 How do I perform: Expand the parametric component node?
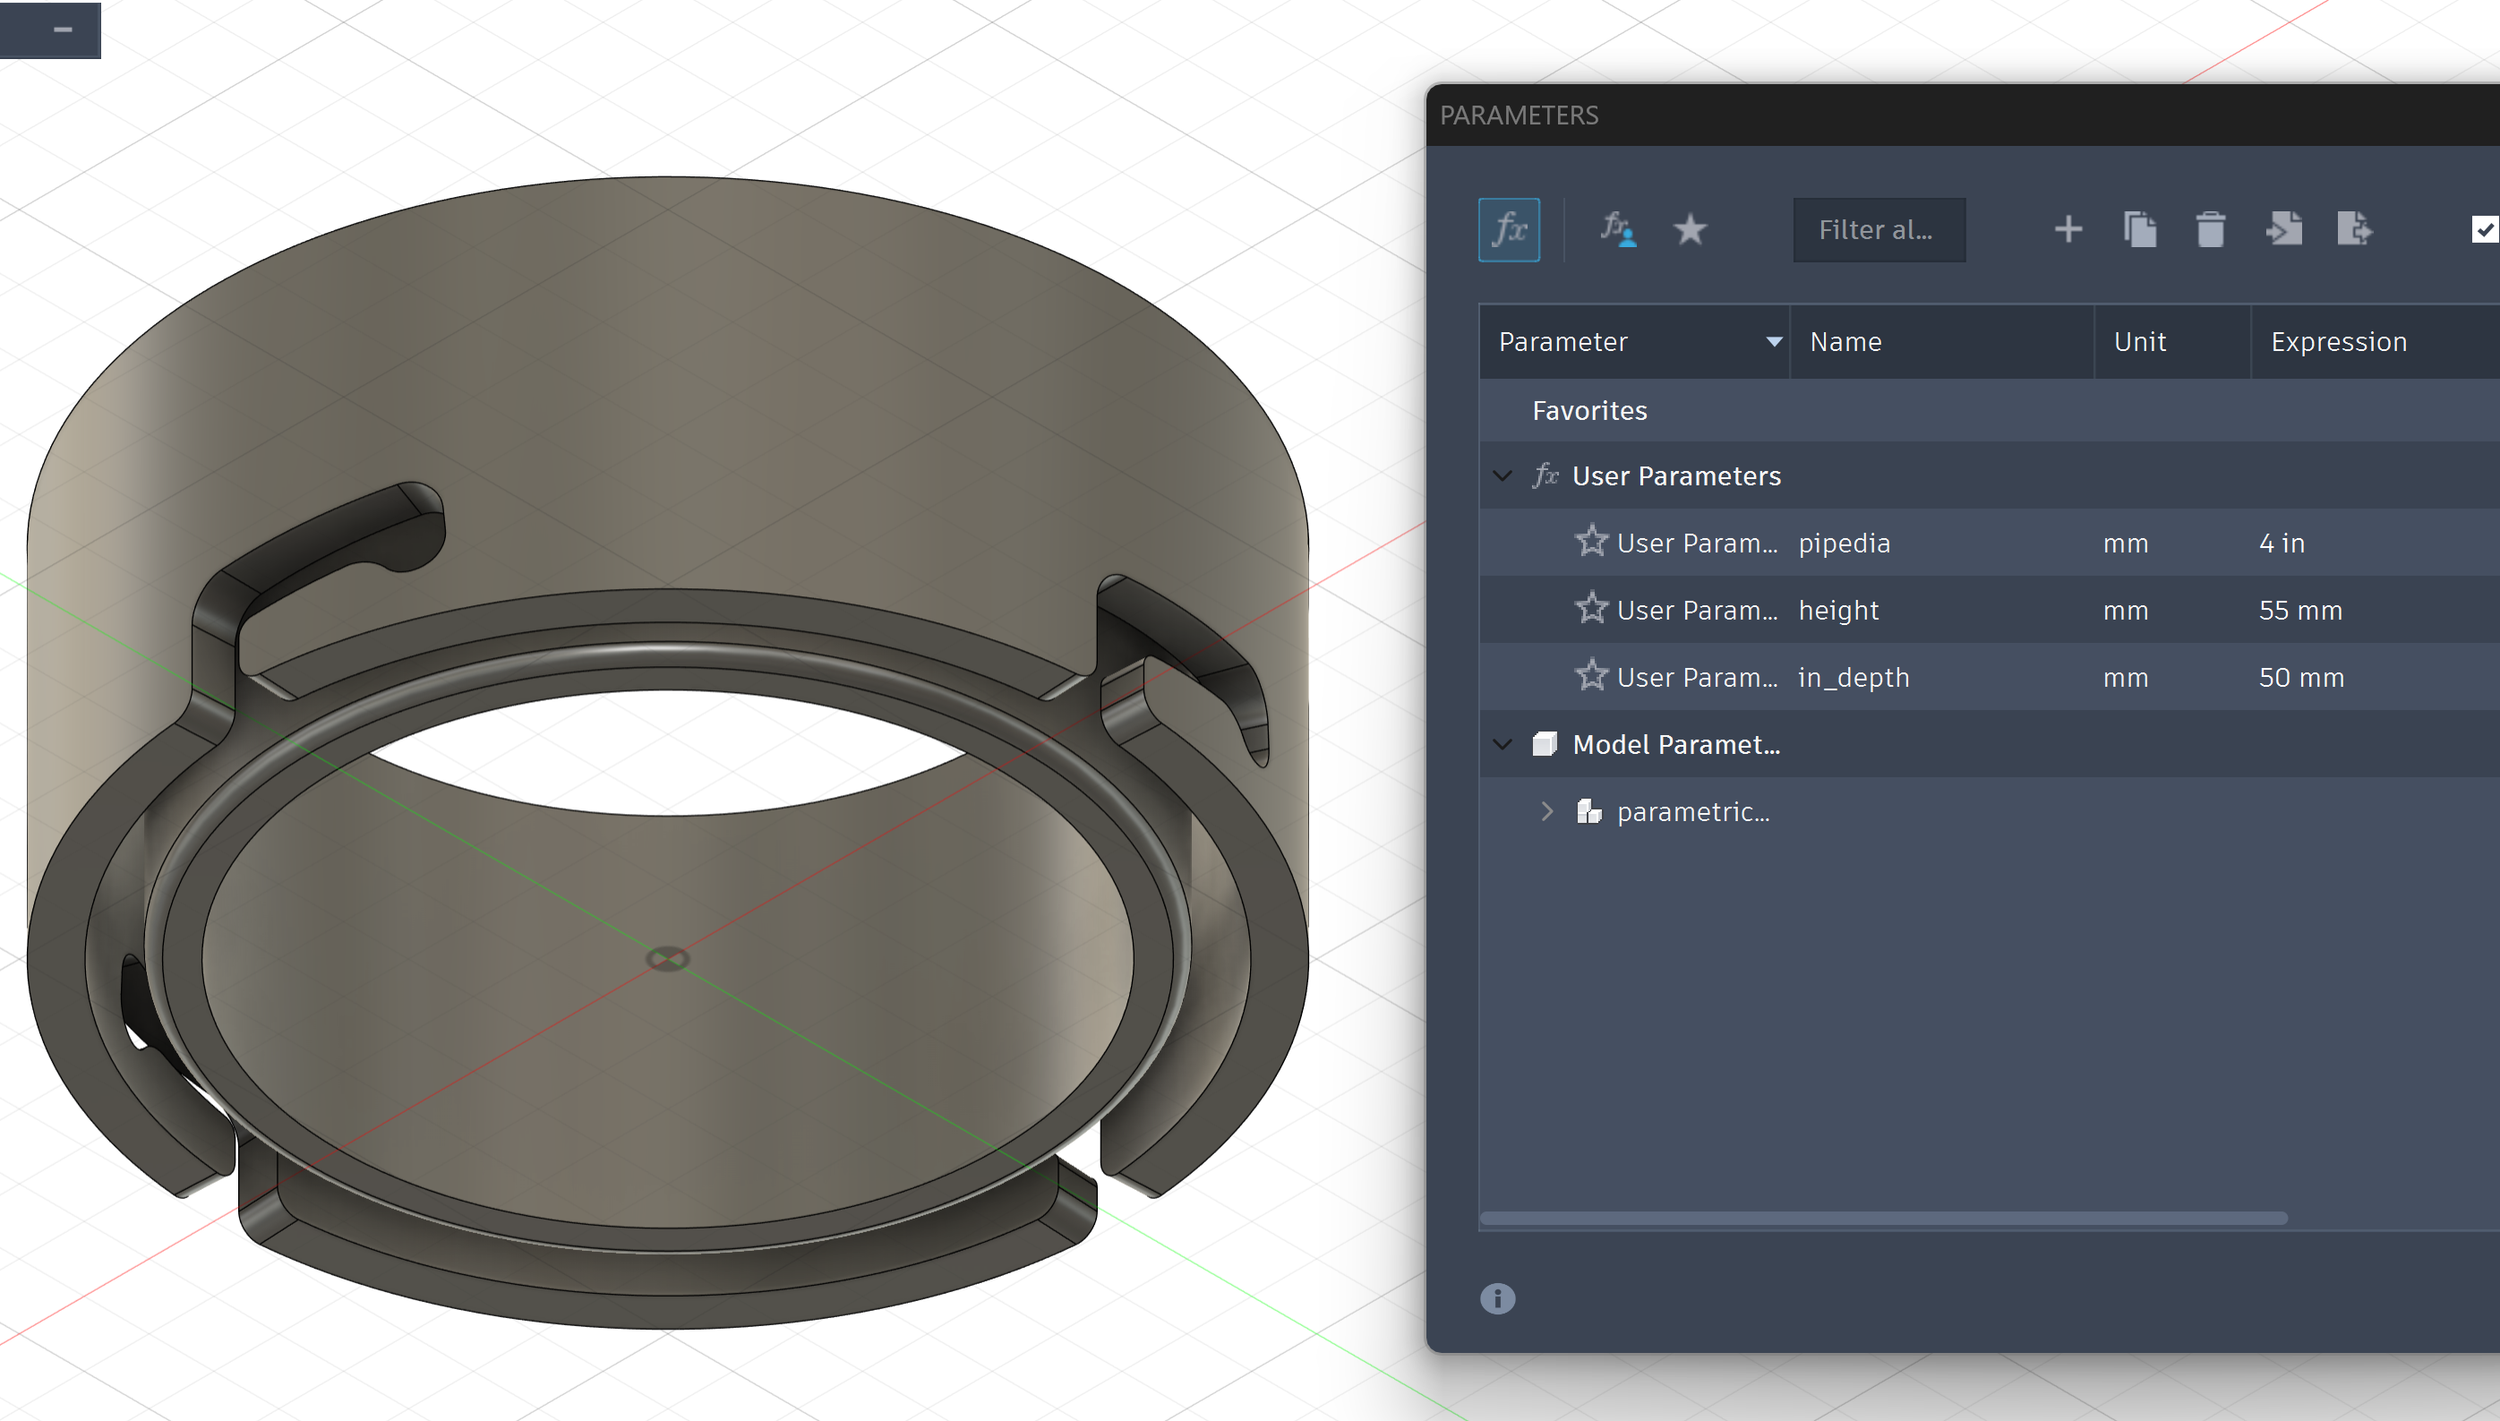pos(1547,811)
